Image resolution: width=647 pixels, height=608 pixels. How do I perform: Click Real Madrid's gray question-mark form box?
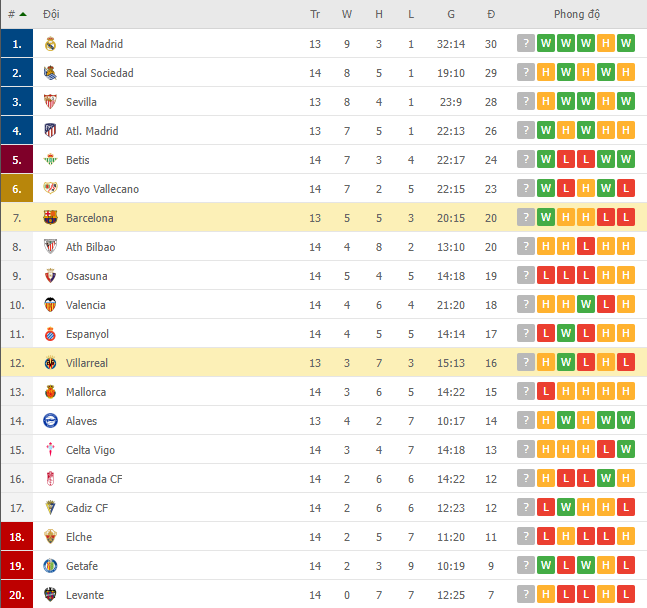(x=526, y=43)
